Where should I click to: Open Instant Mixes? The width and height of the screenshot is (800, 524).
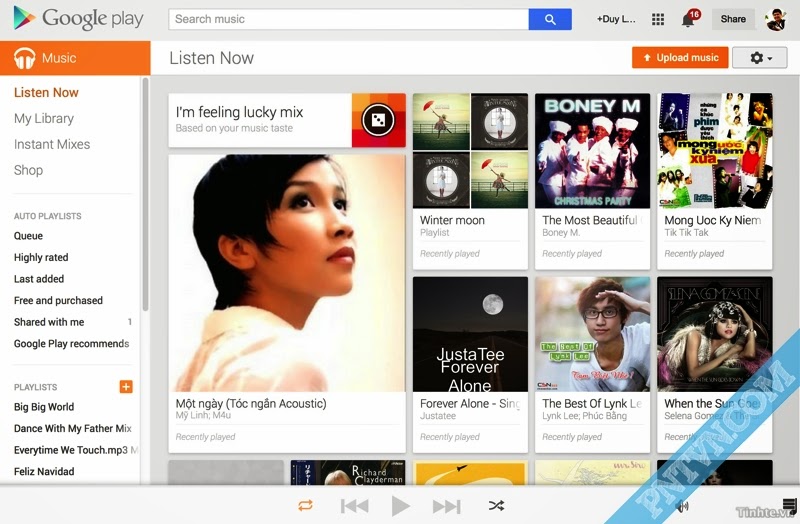[x=52, y=144]
